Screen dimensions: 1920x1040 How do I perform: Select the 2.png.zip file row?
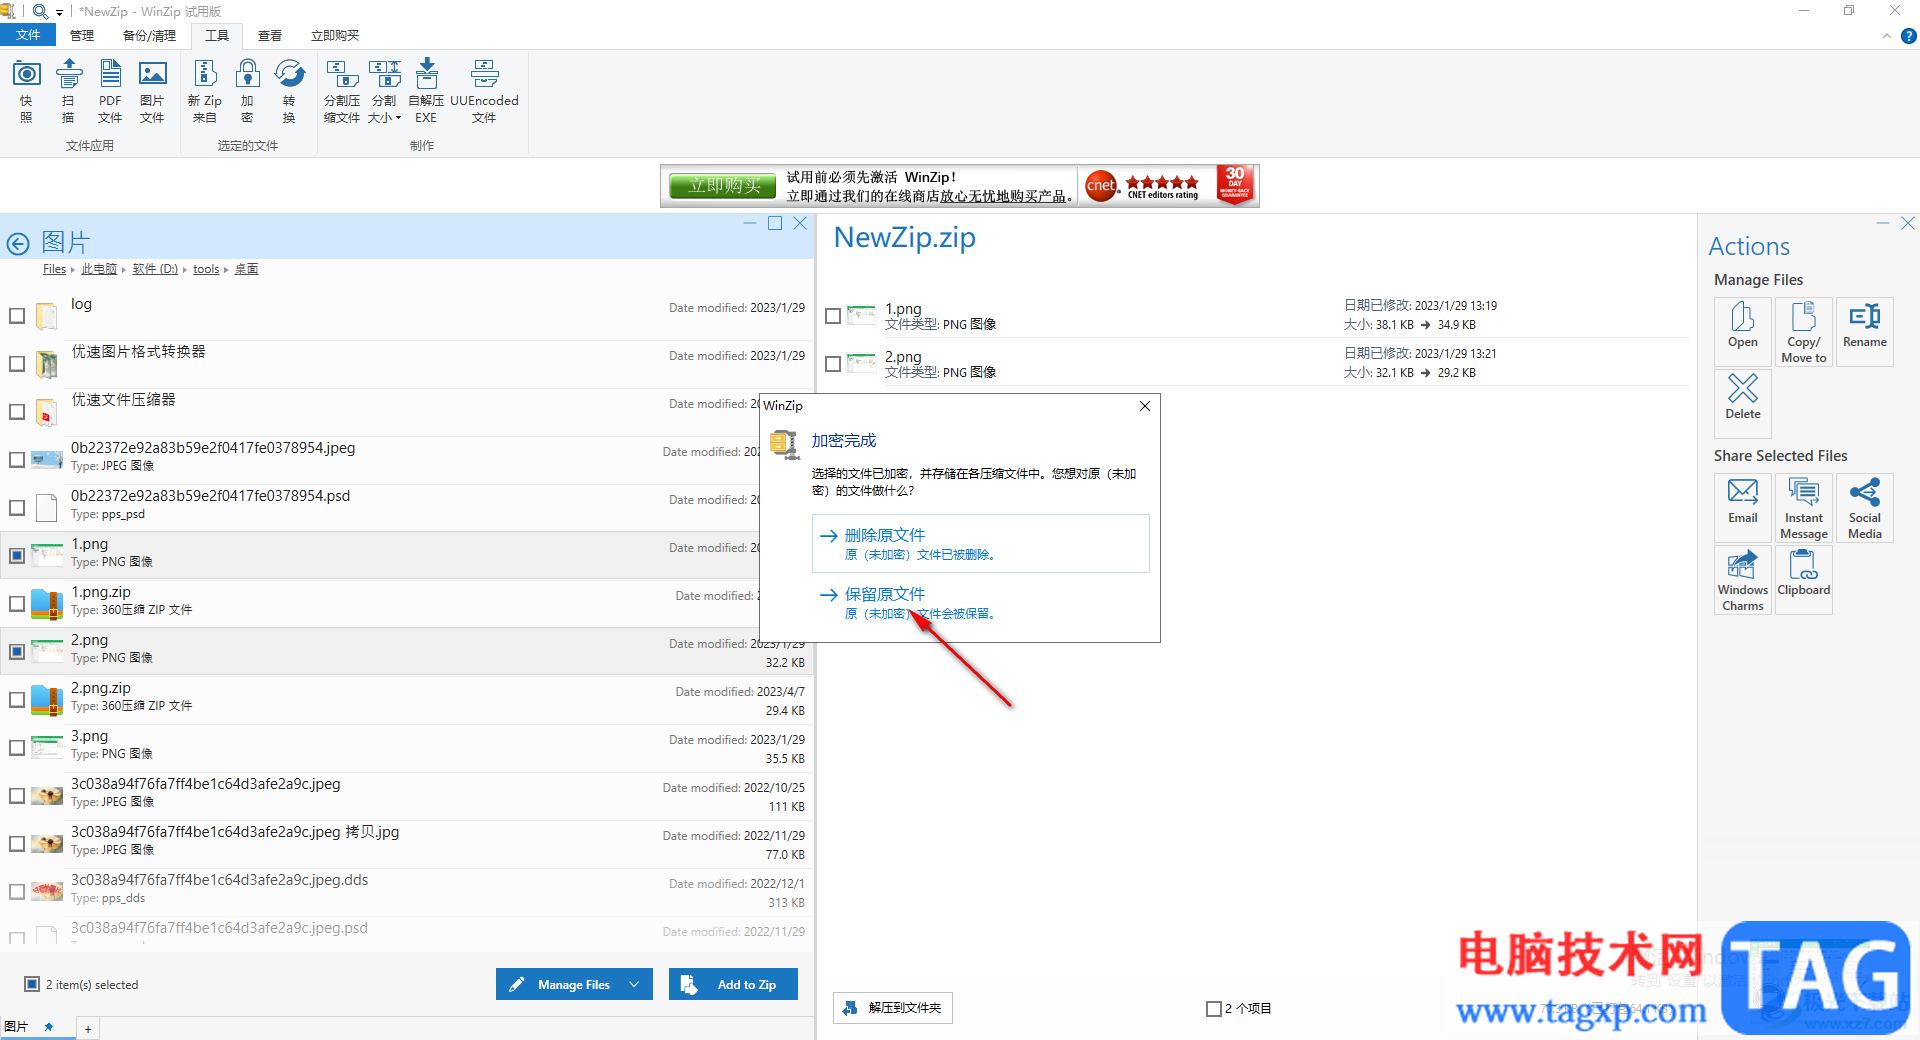click(x=407, y=700)
